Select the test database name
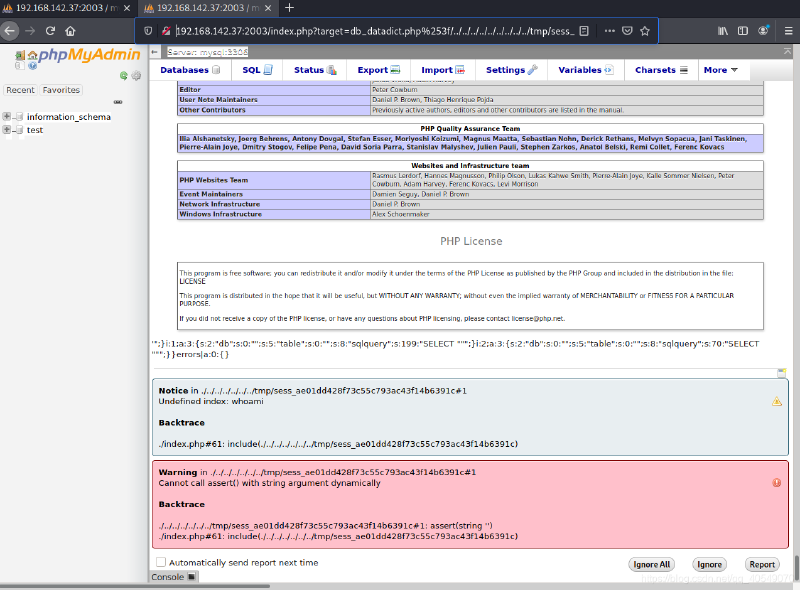Viewport: 800px width, 590px height. [35, 130]
